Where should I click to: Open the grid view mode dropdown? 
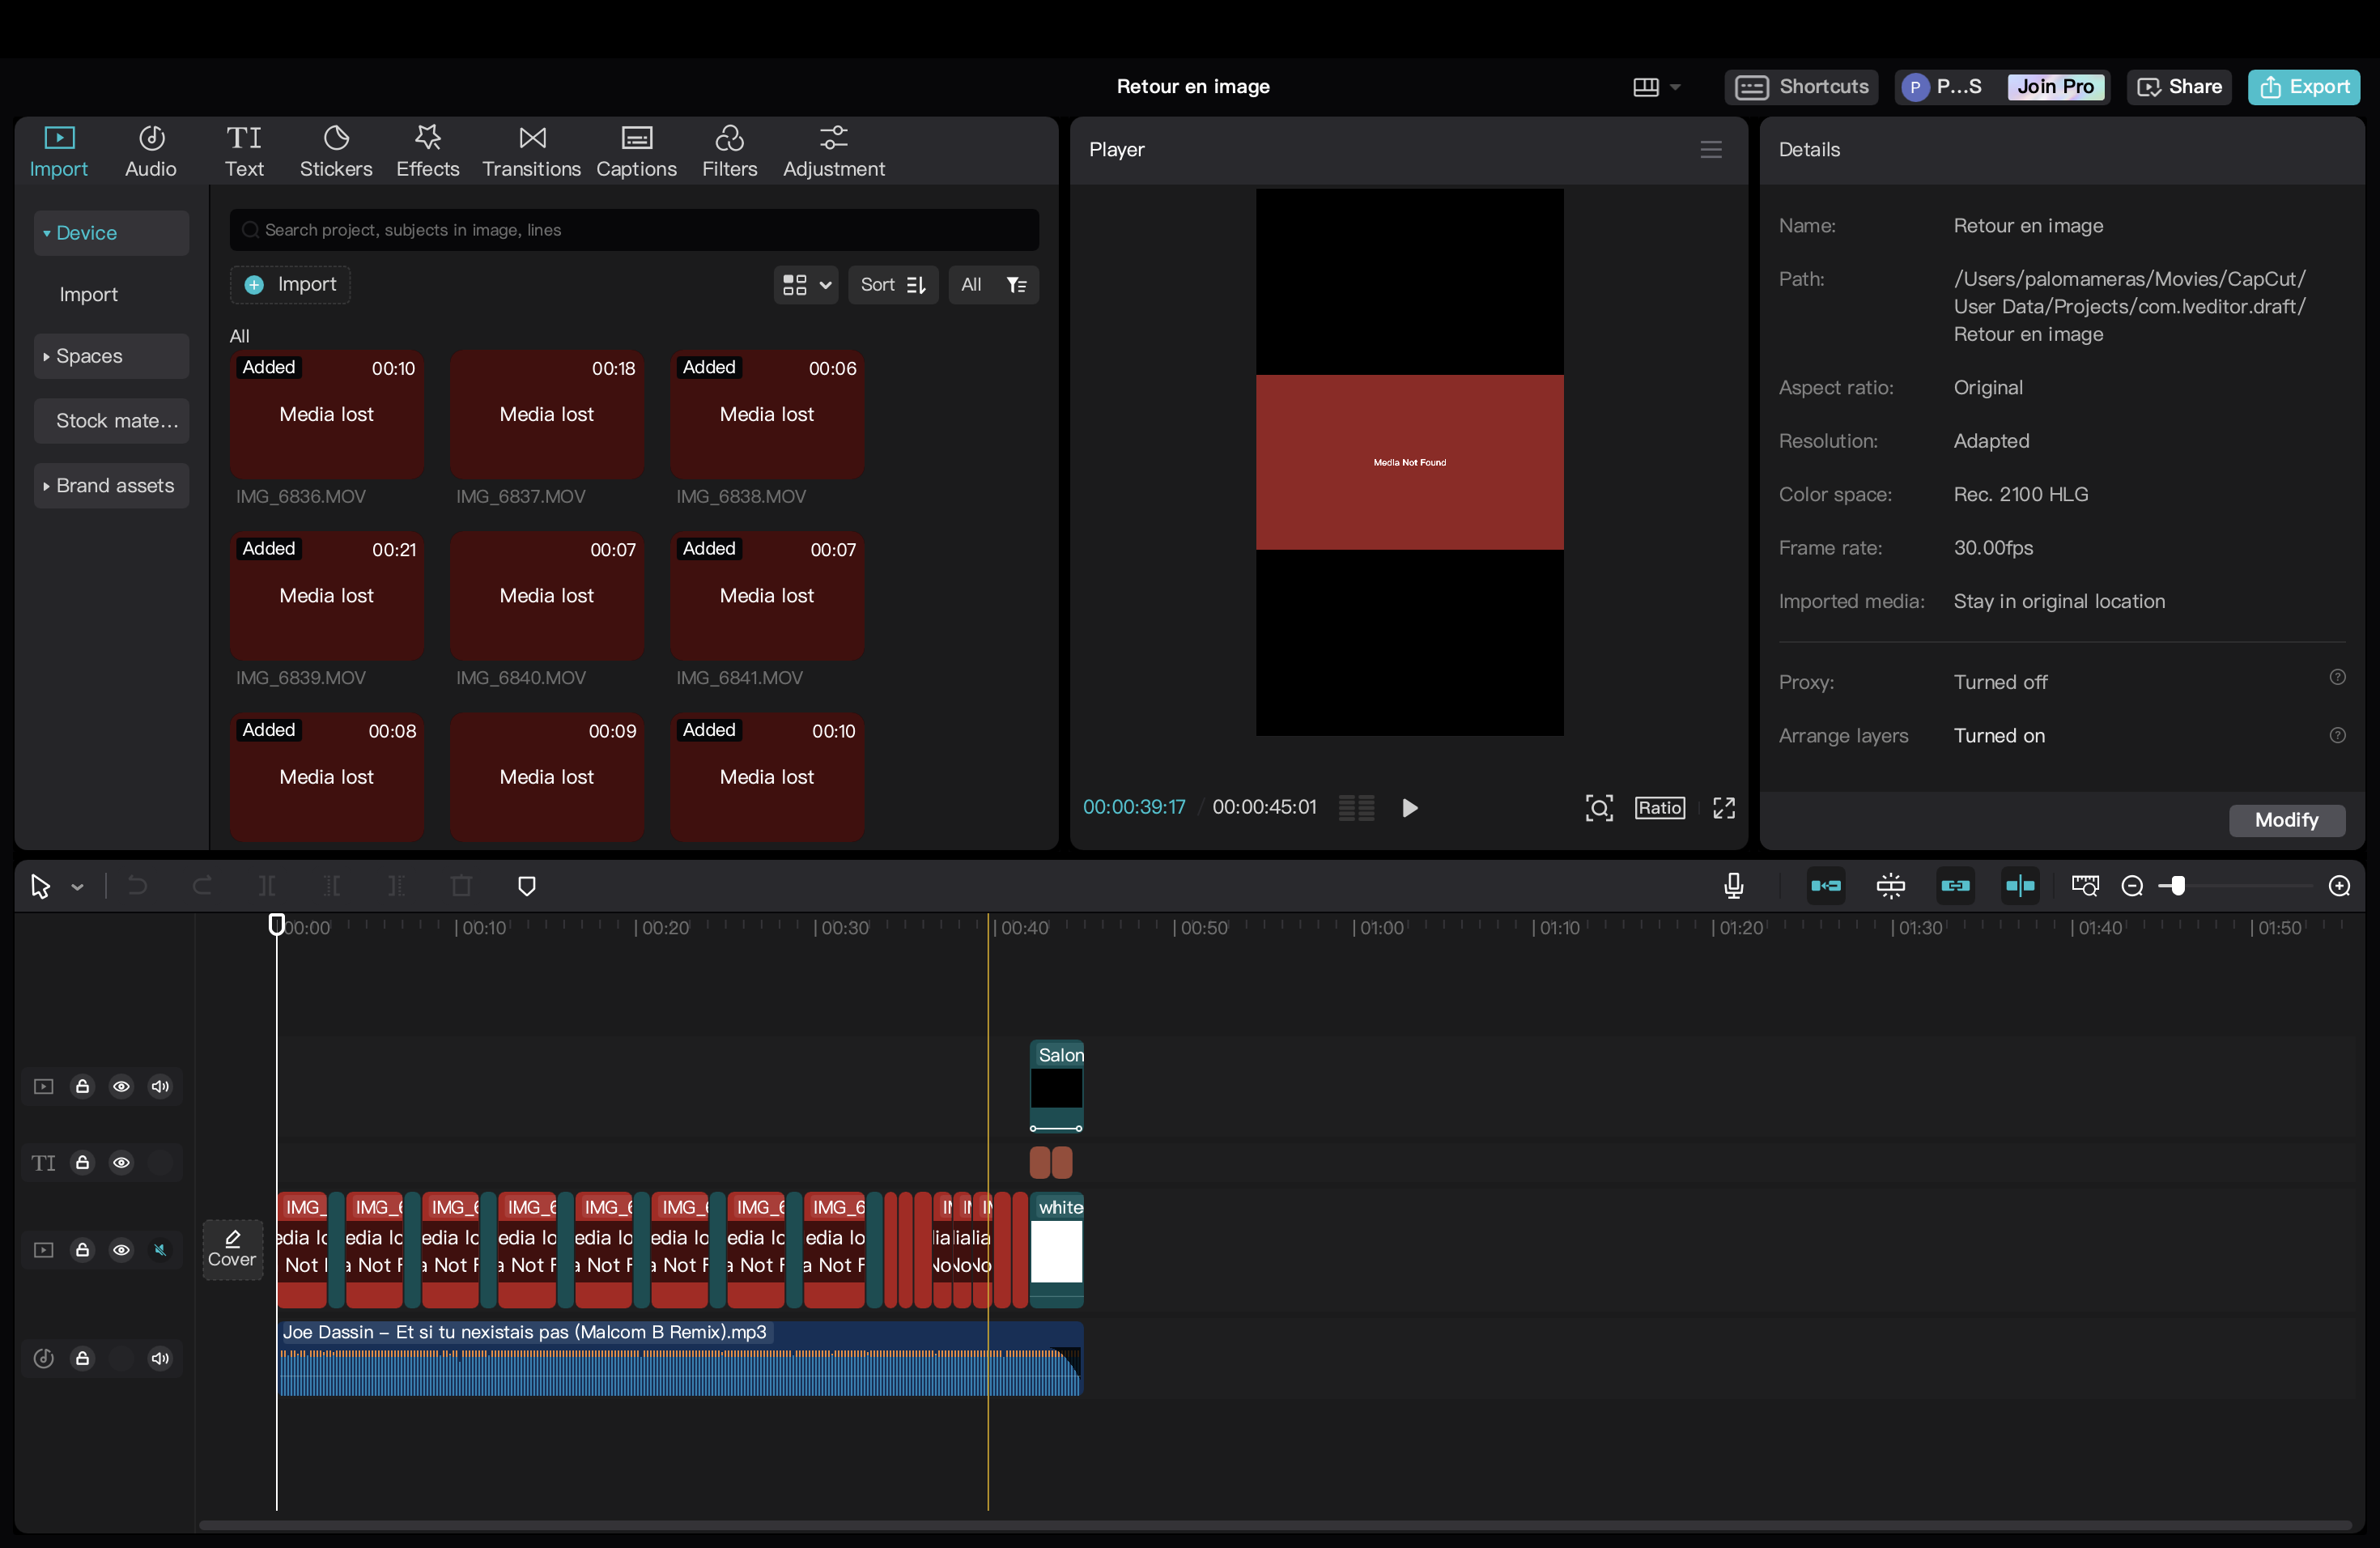806,285
